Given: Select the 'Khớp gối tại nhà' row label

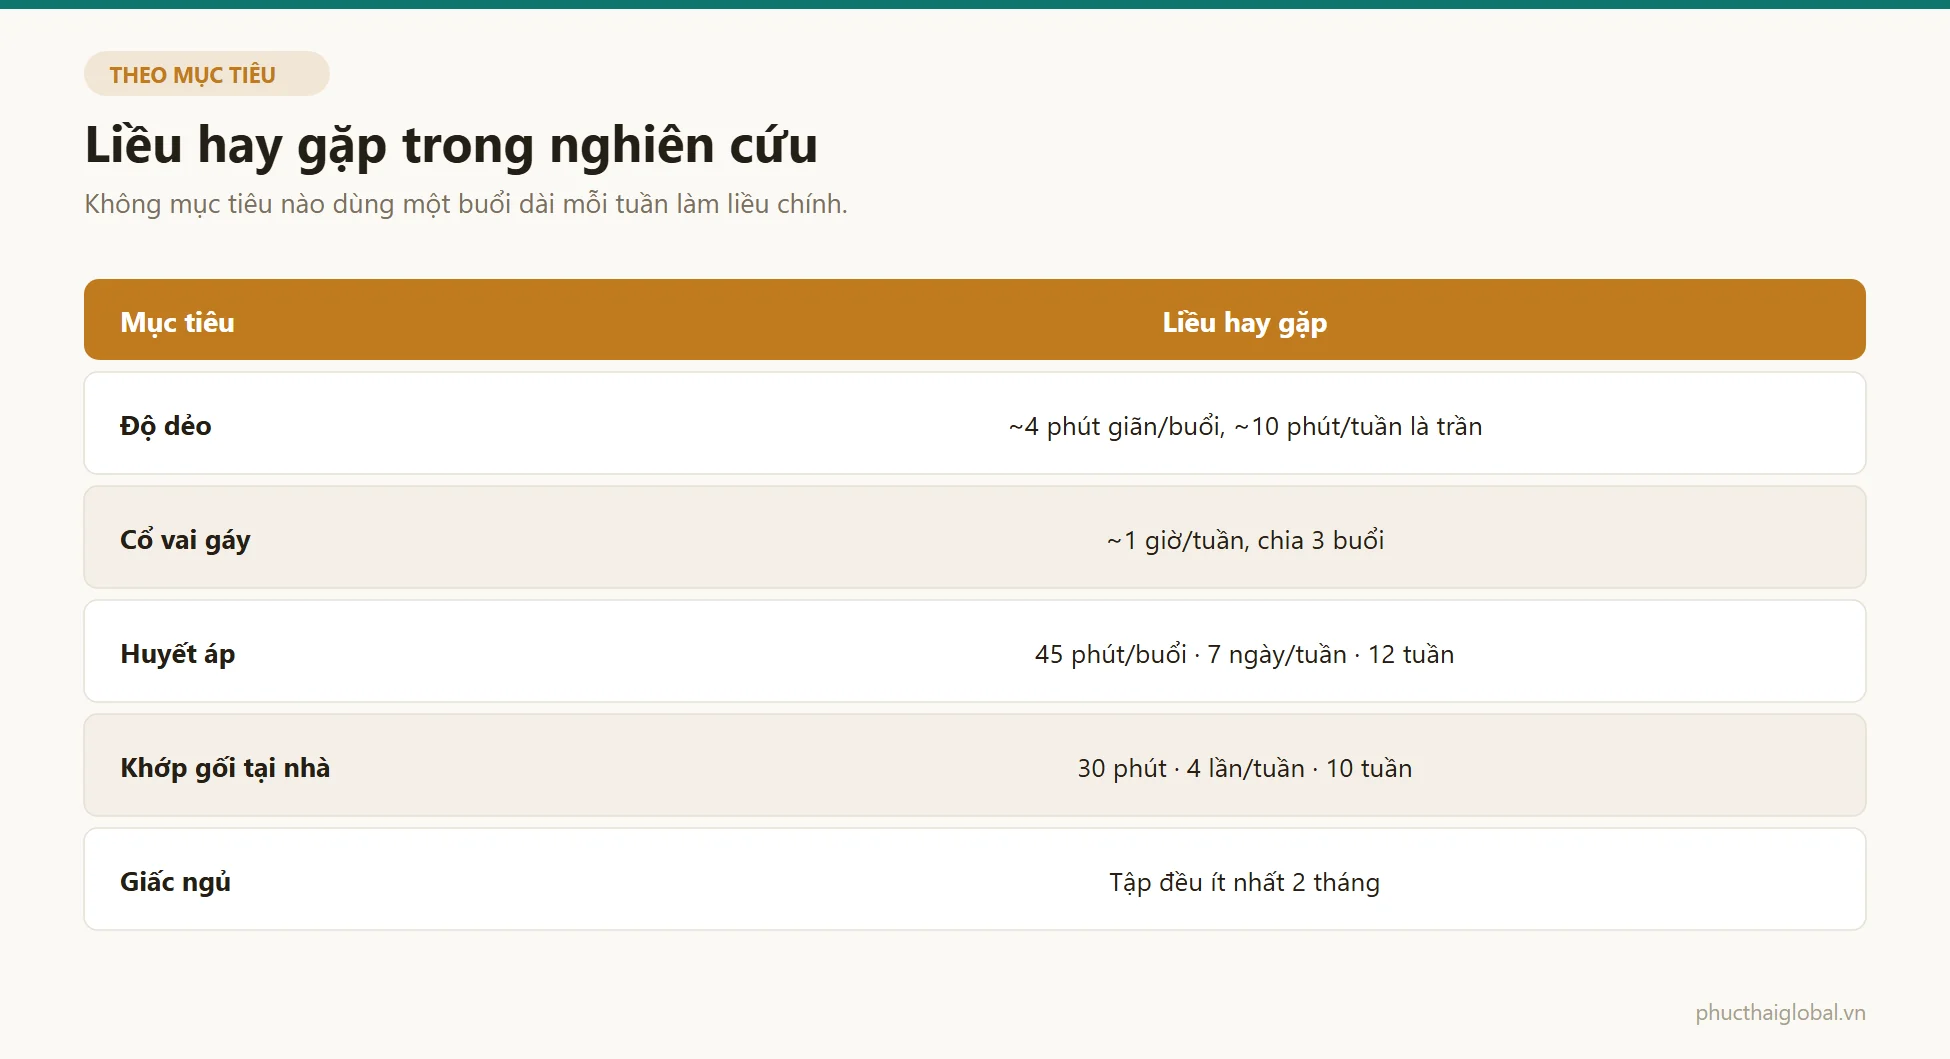Looking at the screenshot, I should click(x=225, y=768).
